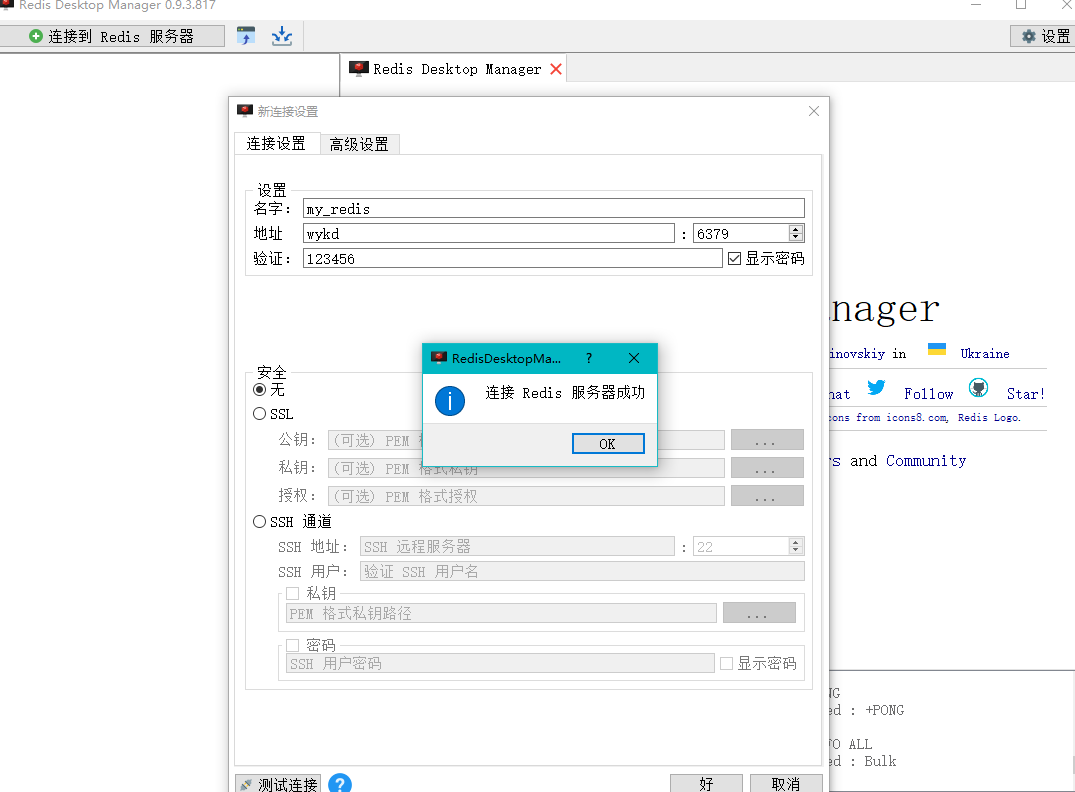
Task: Close the 新连接设置 dialog
Action: tap(814, 111)
